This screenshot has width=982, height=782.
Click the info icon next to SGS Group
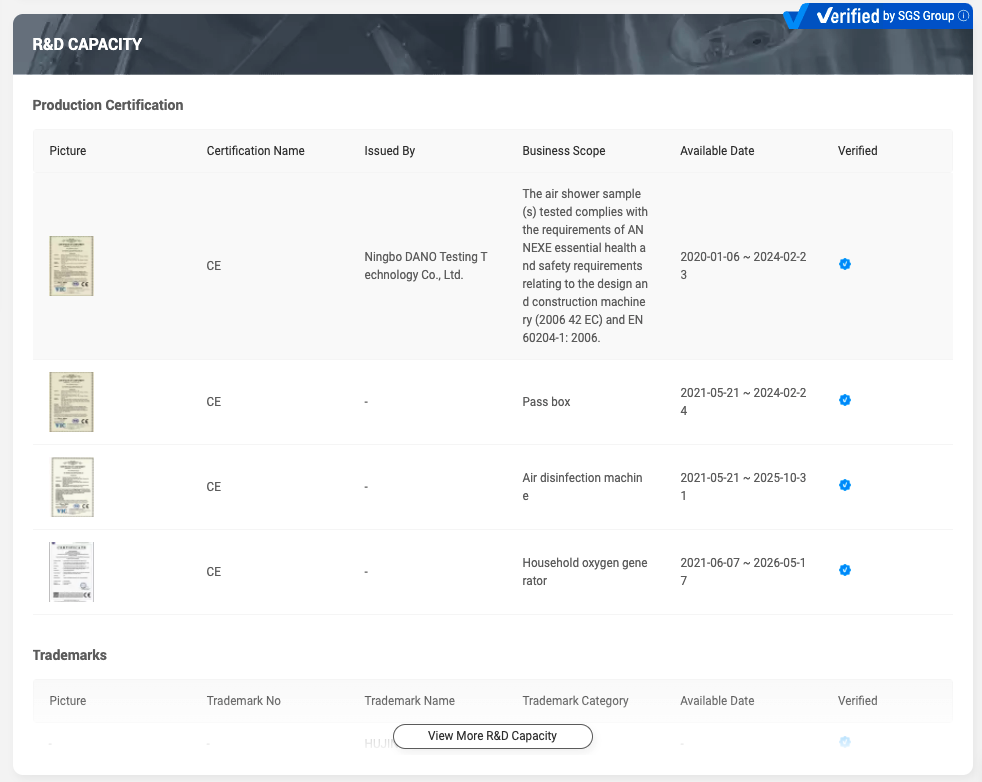[964, 16]
